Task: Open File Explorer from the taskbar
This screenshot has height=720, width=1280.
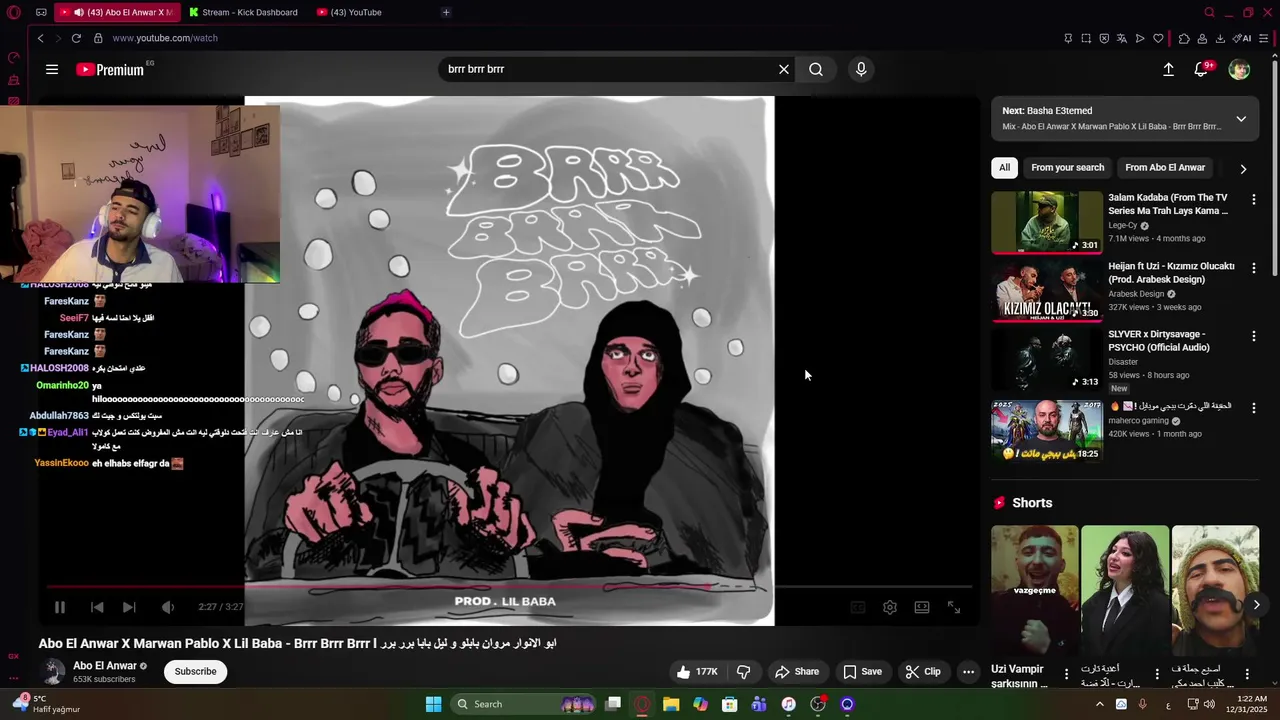Action: tap(671, 704)
